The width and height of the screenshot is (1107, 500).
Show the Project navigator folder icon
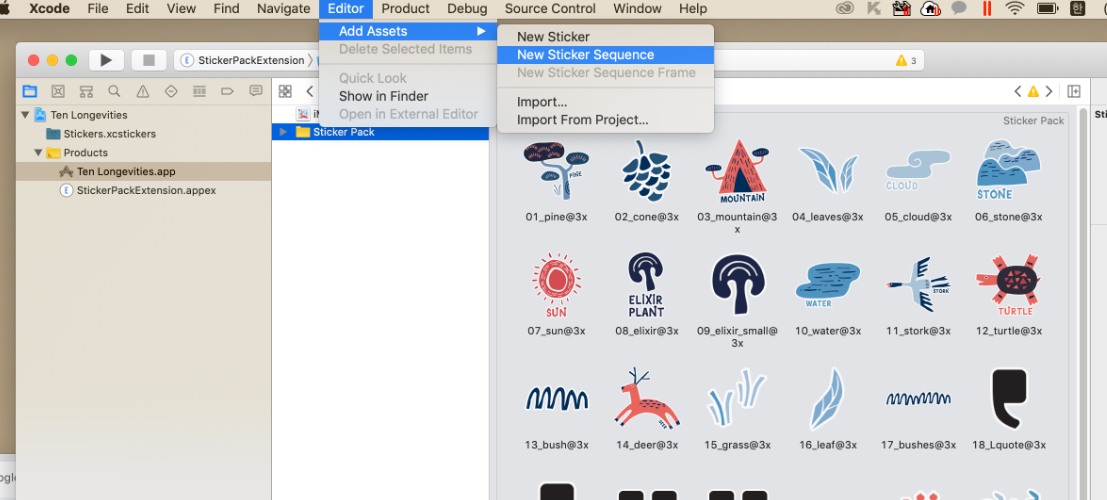30,91
